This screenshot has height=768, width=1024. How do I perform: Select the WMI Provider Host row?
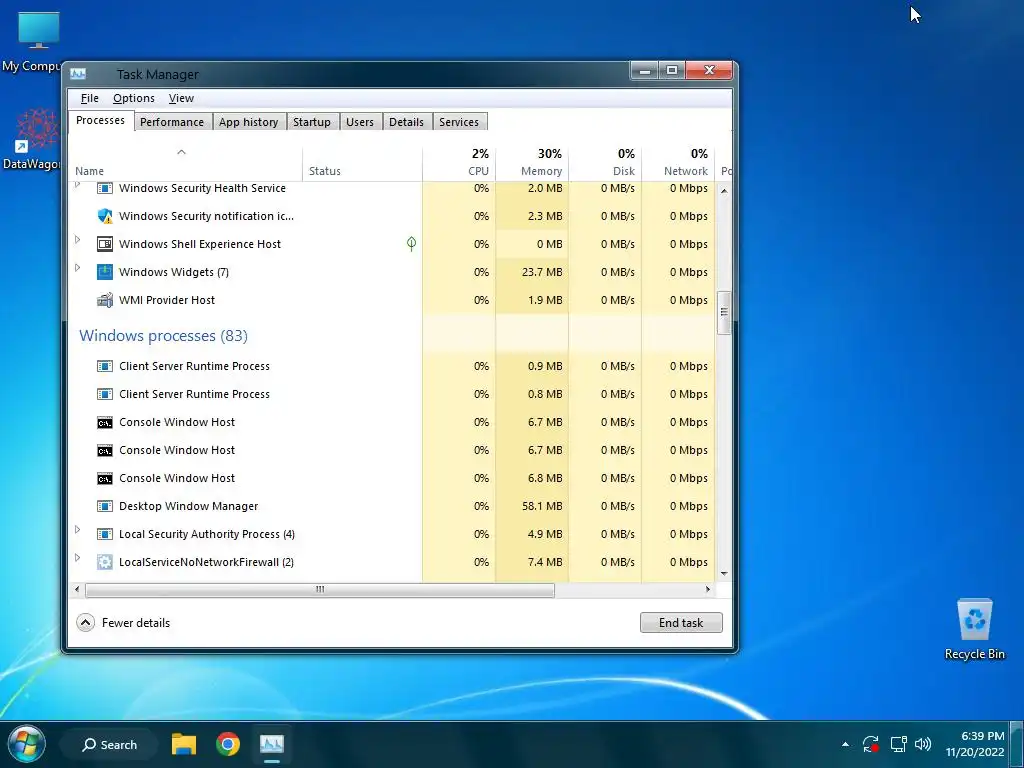[x=392, y=300]
